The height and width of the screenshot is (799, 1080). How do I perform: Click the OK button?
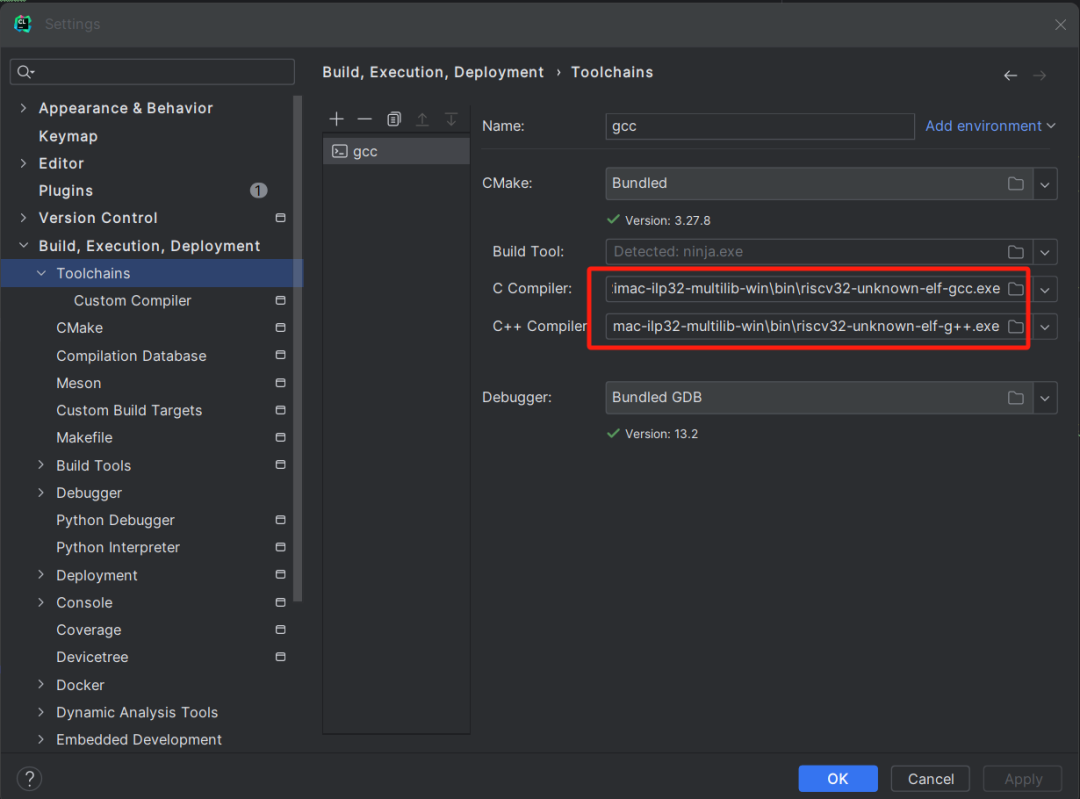click(837, 779)
